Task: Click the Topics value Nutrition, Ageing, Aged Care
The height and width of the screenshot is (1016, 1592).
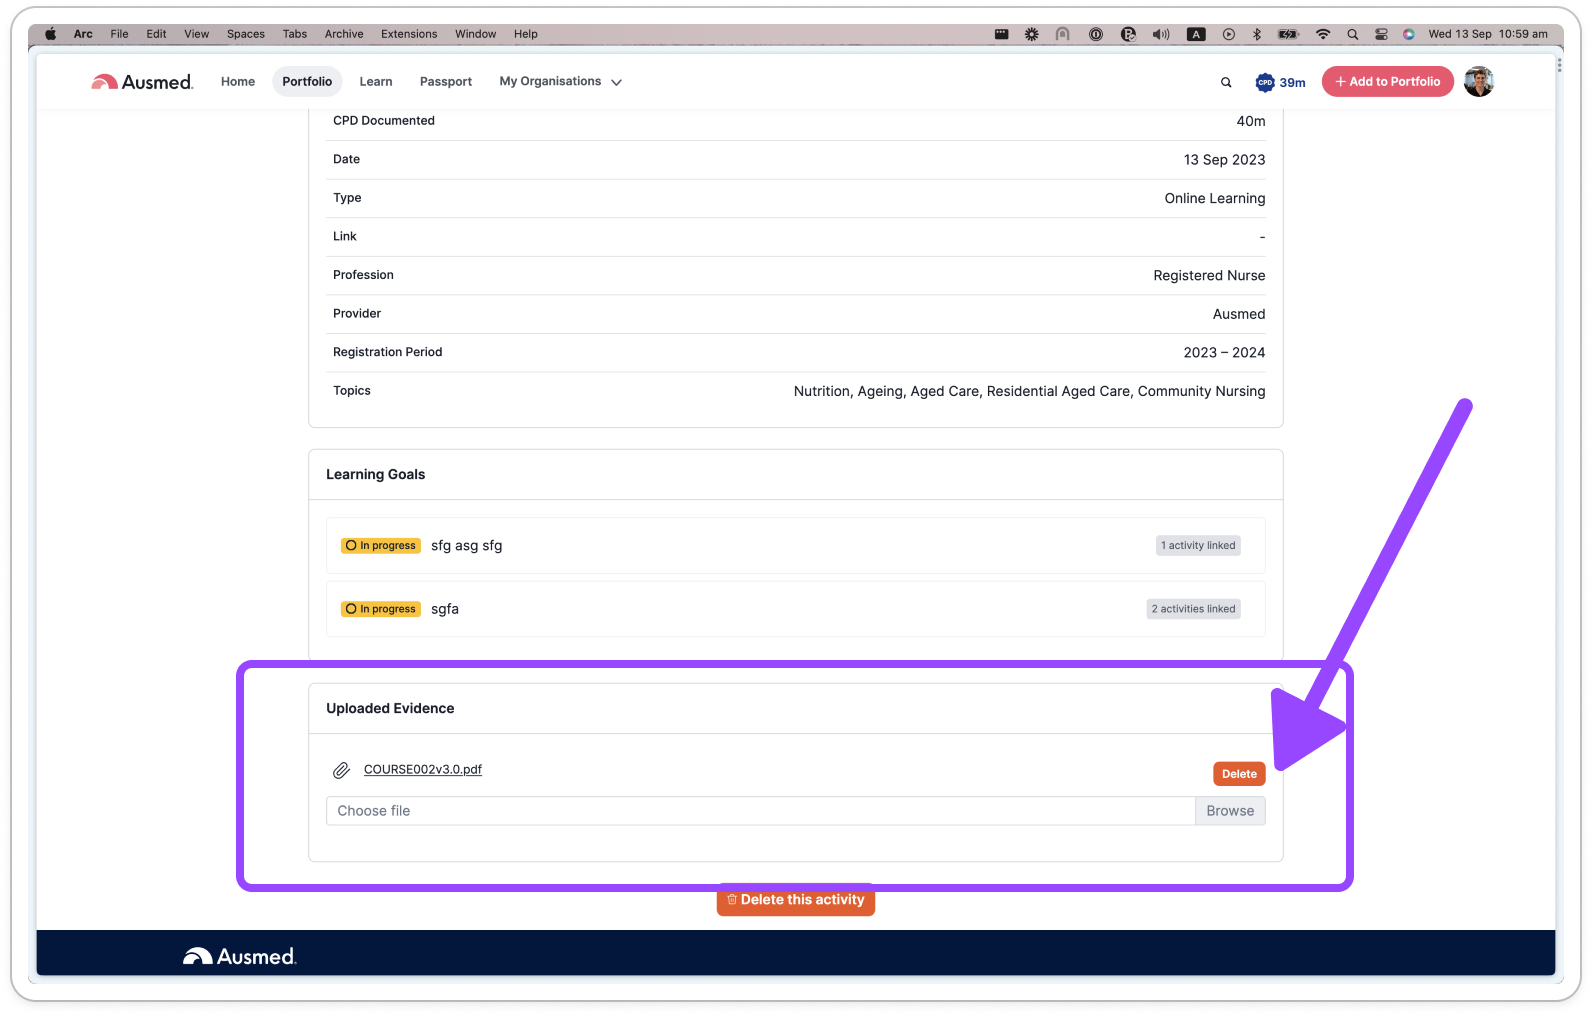Action: 1029,391
